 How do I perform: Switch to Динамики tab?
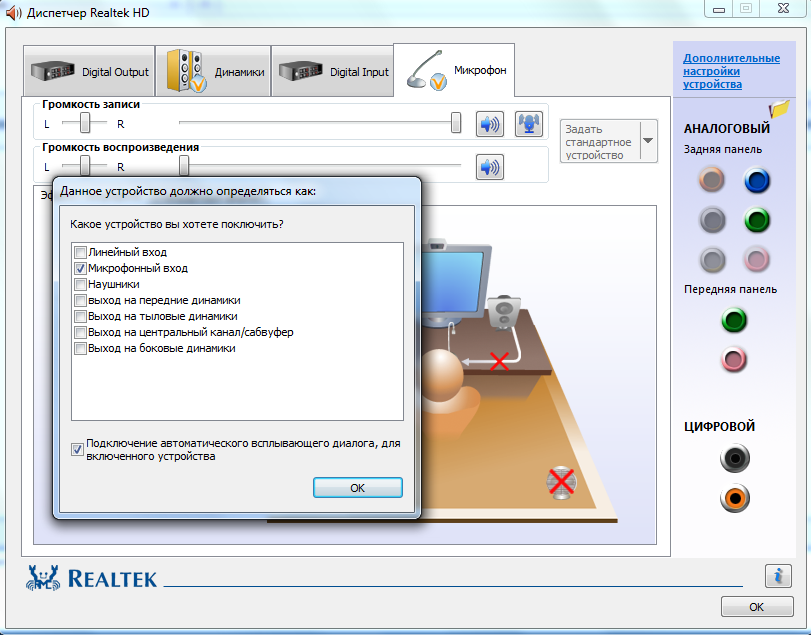[214, 71]
